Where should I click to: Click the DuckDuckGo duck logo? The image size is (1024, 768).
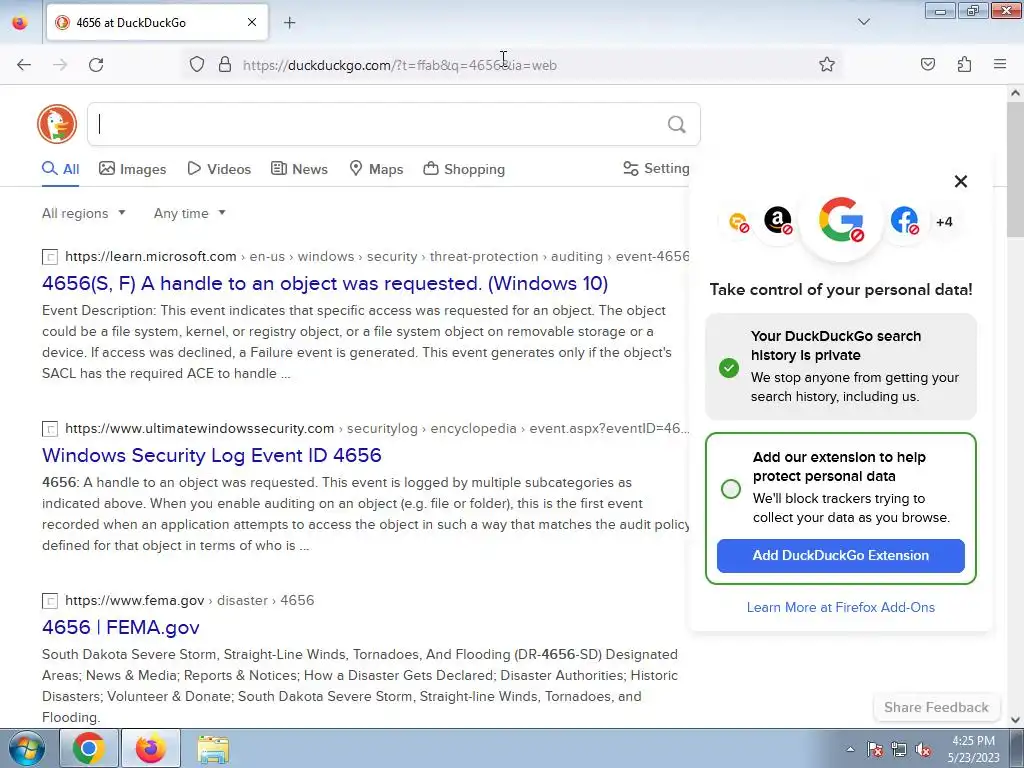click(57, 123)
